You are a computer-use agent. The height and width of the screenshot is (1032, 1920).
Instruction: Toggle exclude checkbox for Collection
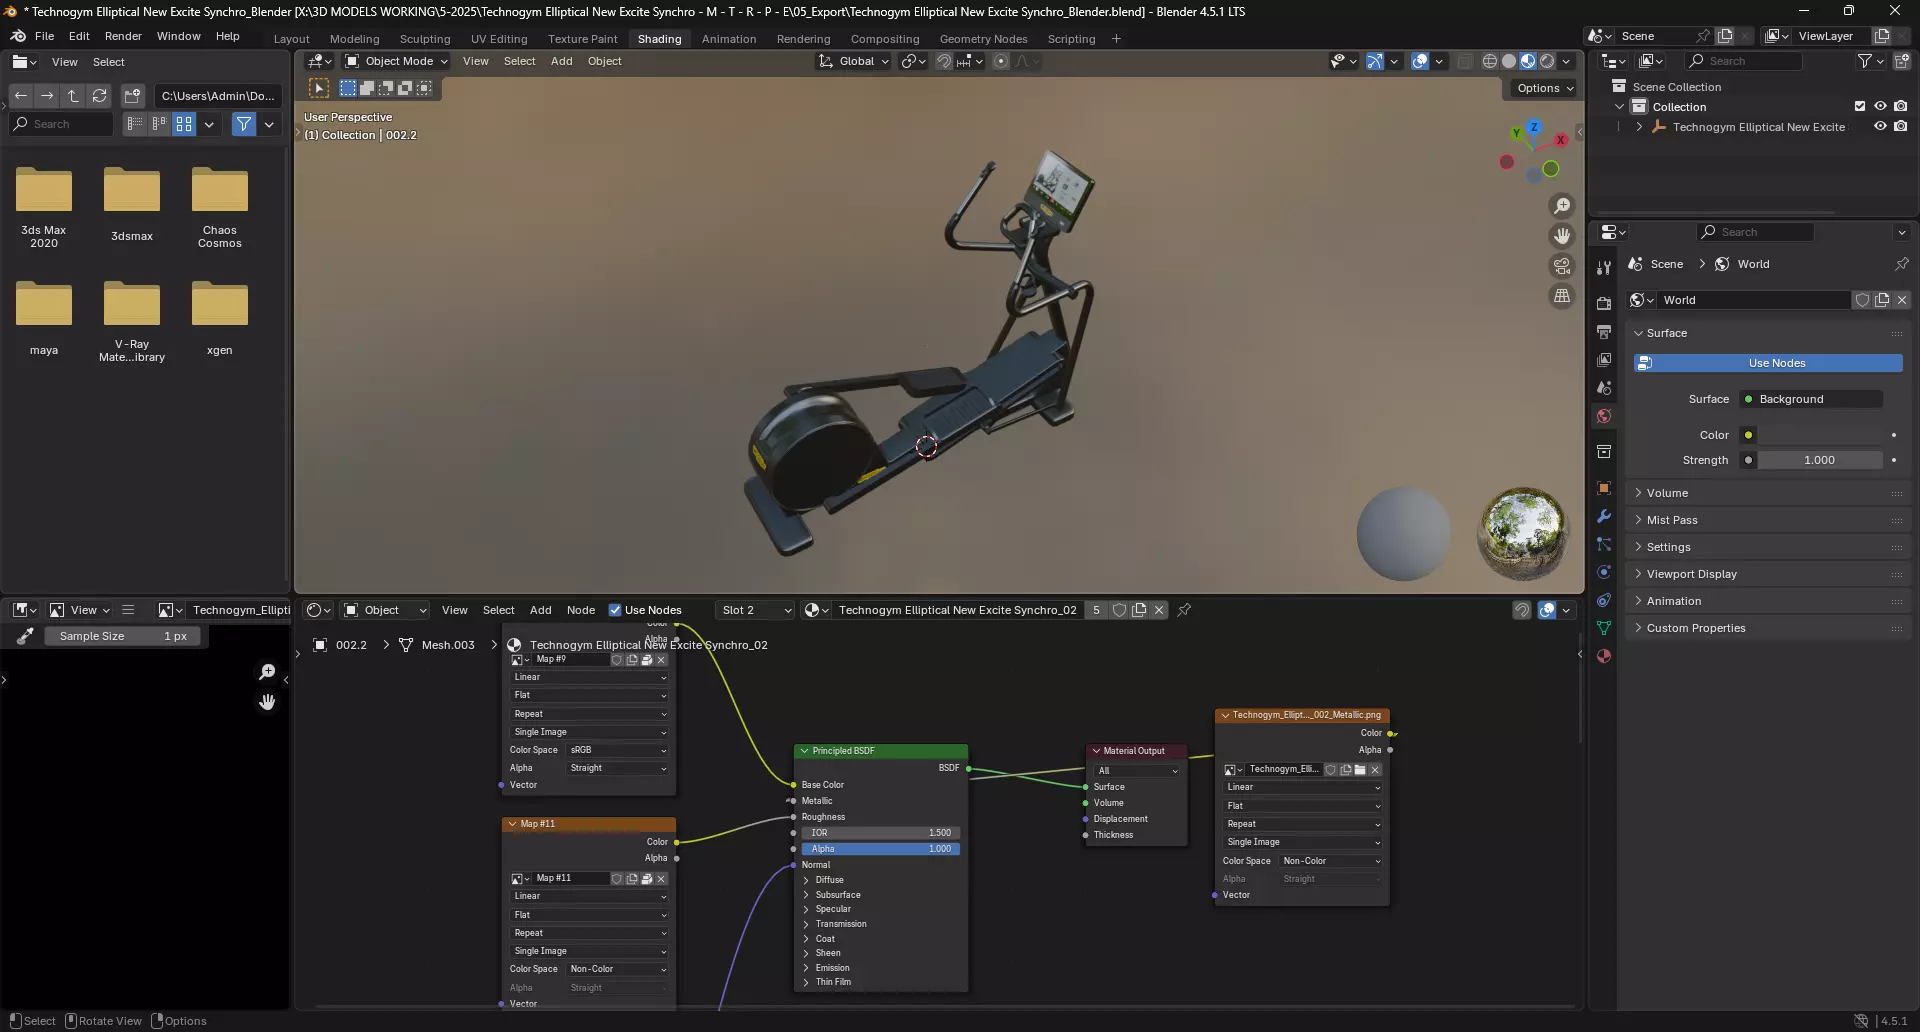pyautogui.click(x=1860, y=107)
